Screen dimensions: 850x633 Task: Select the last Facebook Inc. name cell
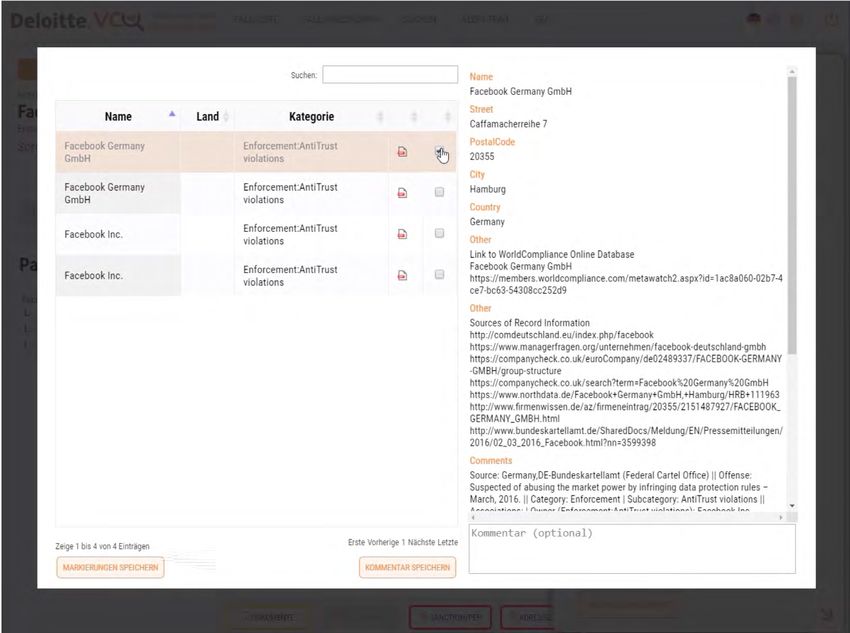point(118,276)
